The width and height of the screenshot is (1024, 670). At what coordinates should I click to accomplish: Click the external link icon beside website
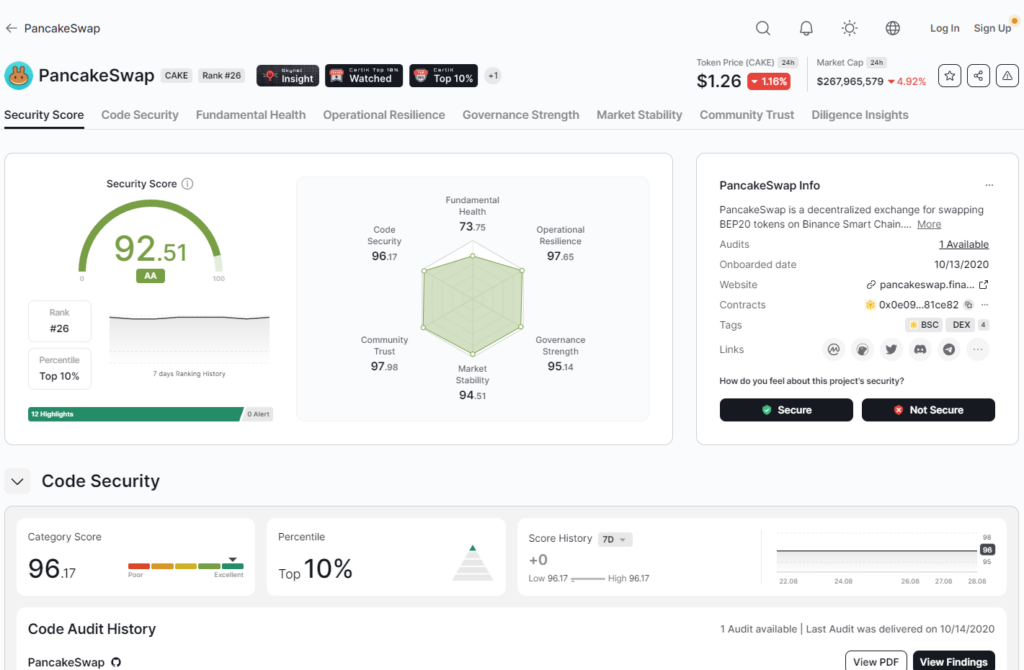[984, 285]
